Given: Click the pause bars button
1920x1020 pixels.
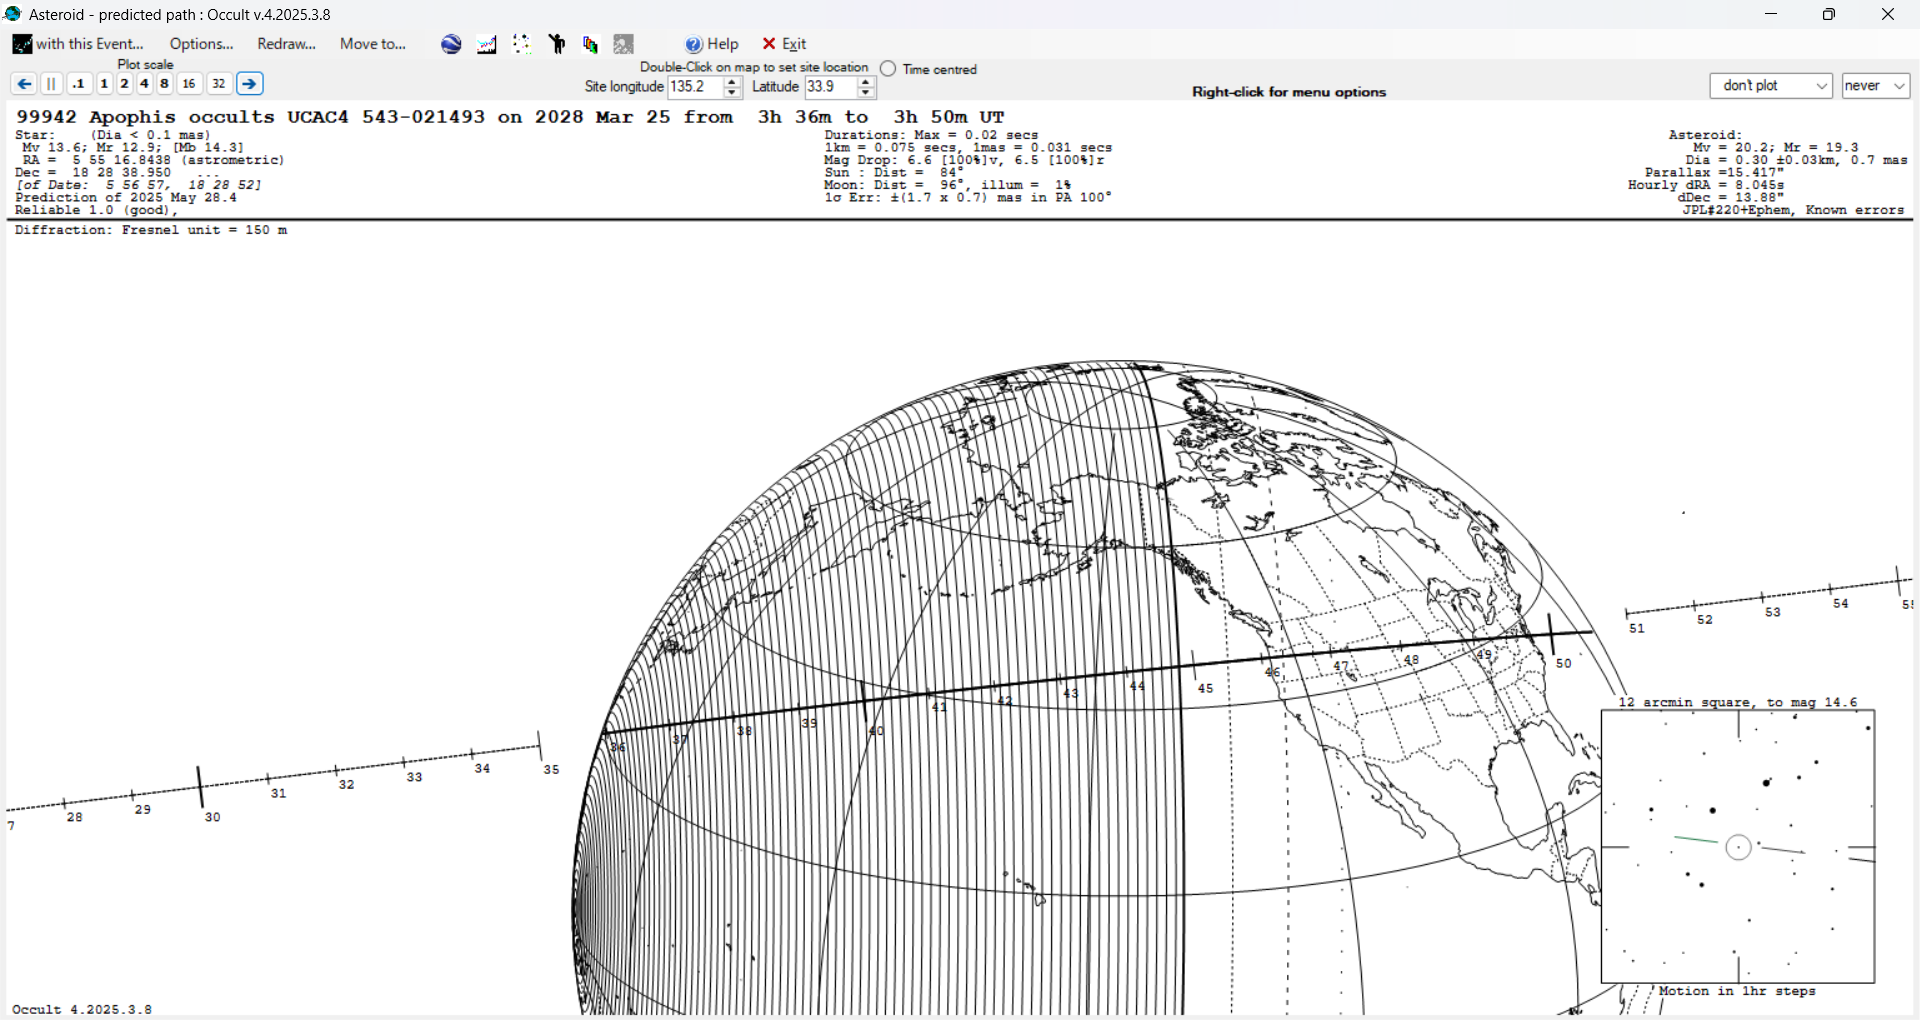Looking at the screenshot, I should pos(52,84).
